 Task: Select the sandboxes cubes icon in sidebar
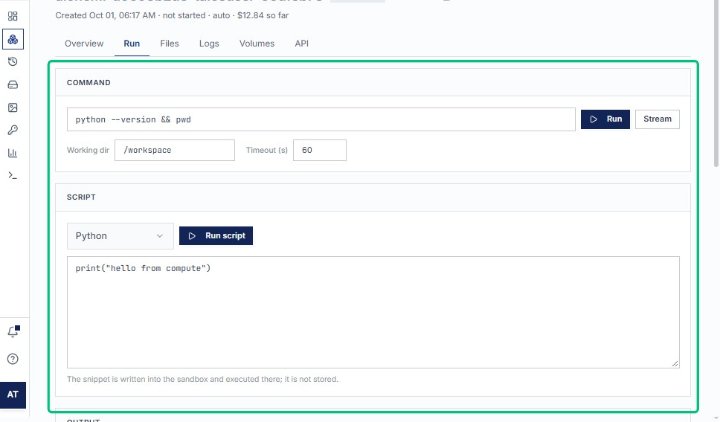pos(13,39)
